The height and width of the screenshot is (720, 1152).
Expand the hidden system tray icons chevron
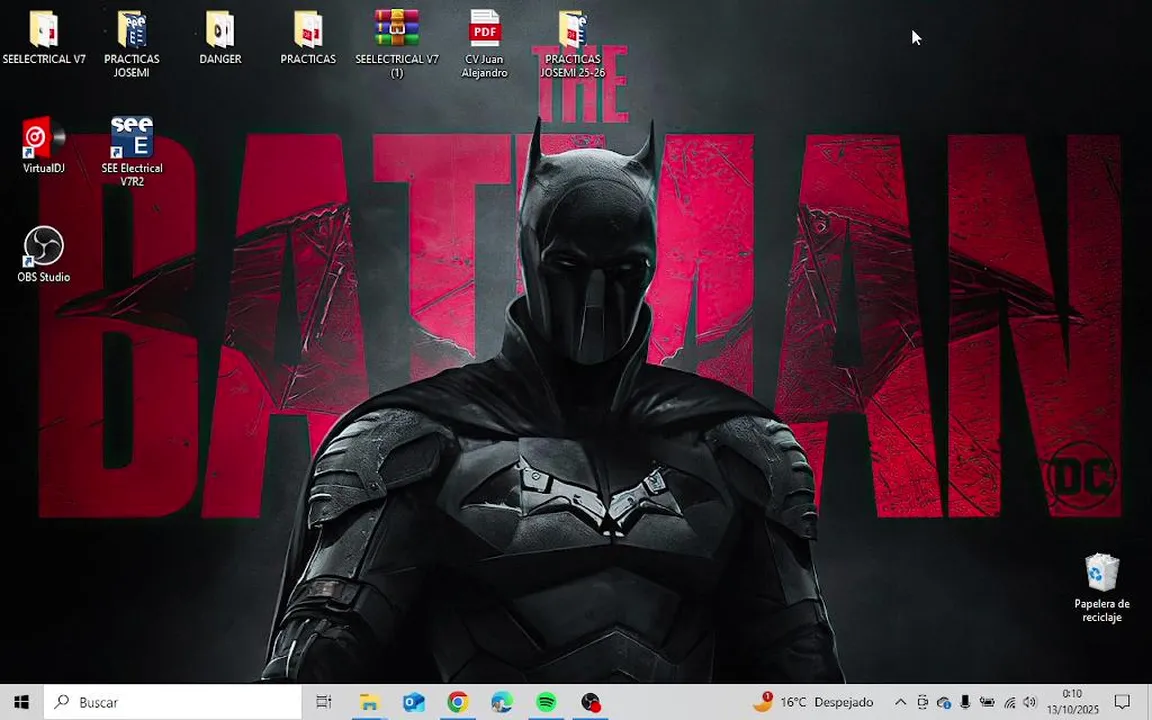click(901, 702)
